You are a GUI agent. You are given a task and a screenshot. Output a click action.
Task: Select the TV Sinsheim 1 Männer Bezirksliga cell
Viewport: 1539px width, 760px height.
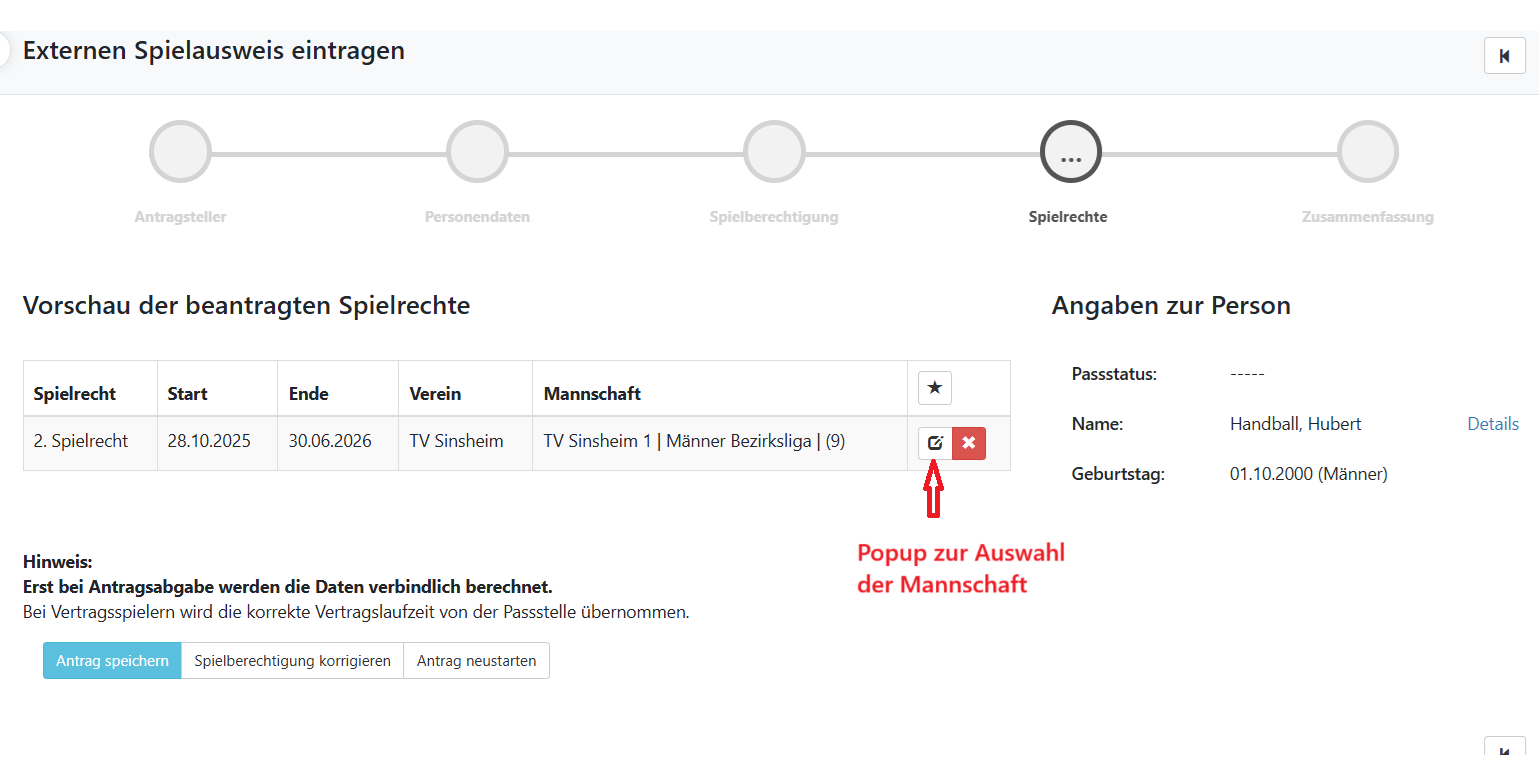pyautogui.click(x=694, y=441)
